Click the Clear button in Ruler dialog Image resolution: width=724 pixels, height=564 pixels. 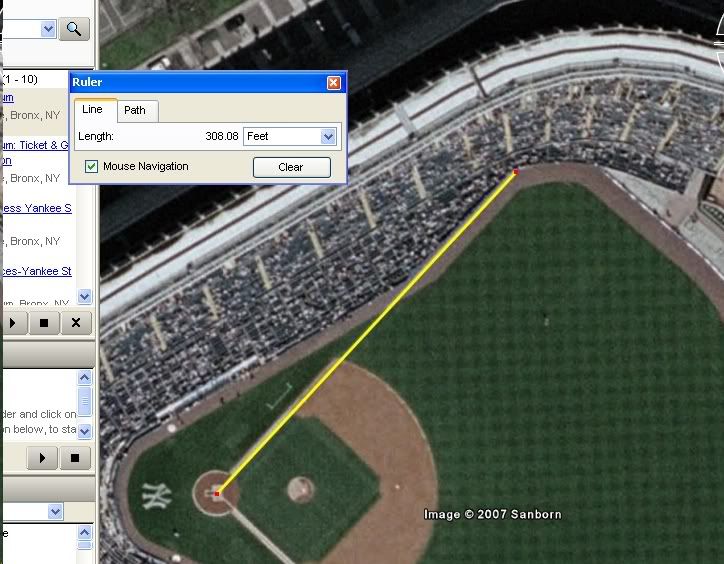point(292,167)
